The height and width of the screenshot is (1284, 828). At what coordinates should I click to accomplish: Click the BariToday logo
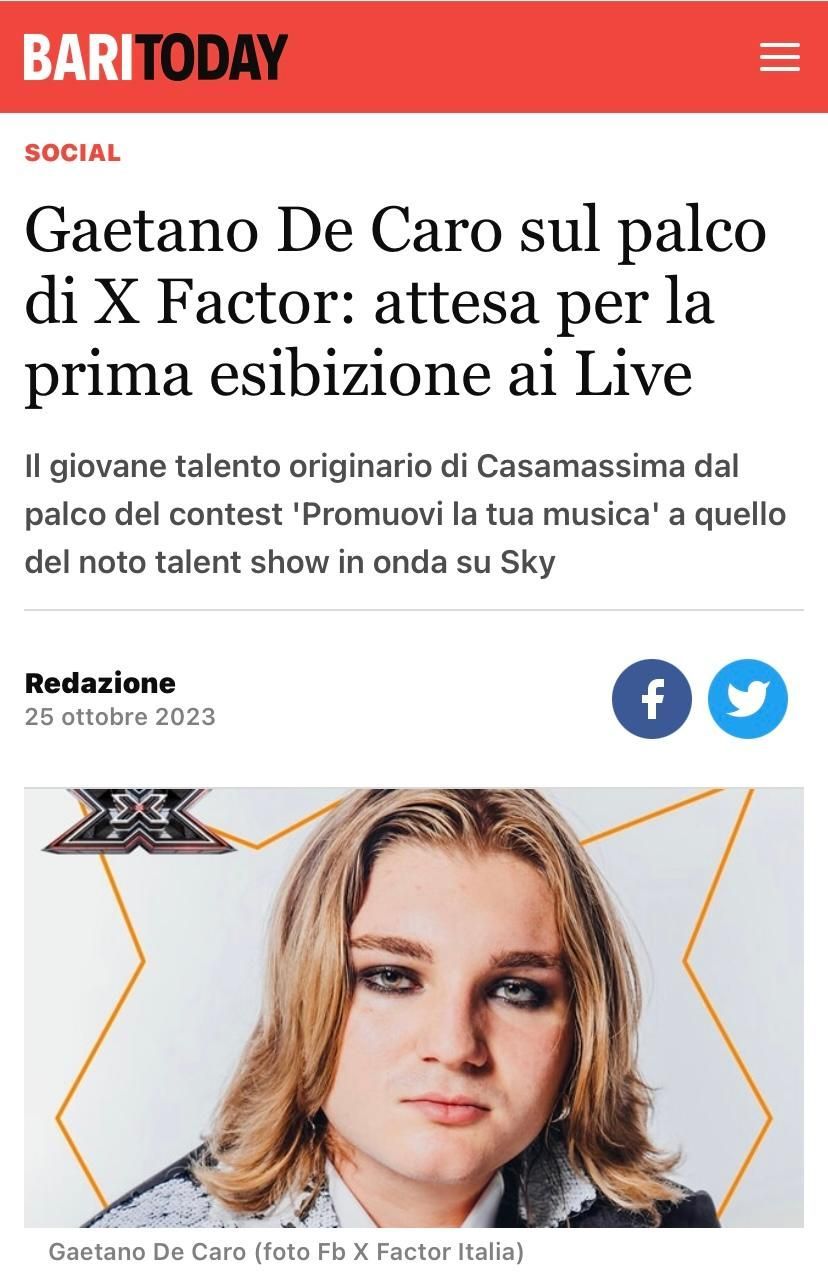(x=155, y=58)
